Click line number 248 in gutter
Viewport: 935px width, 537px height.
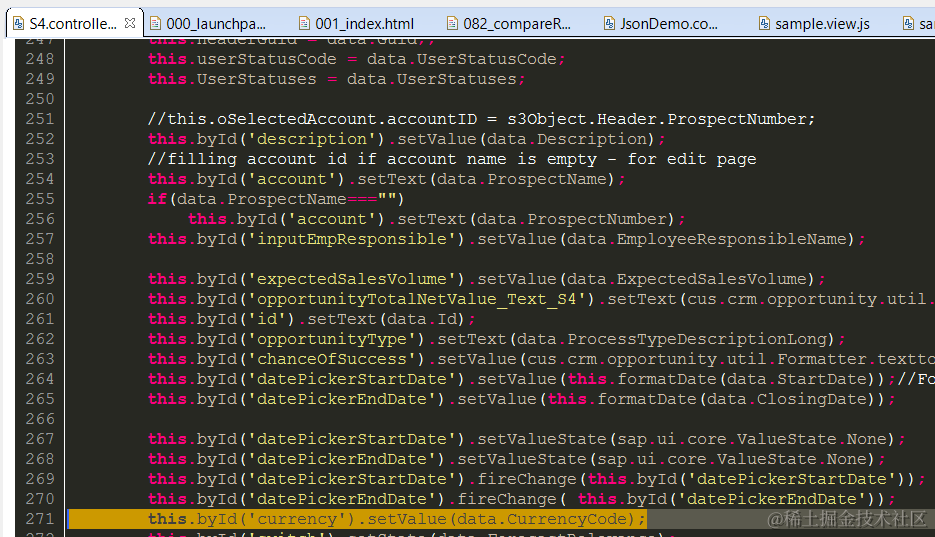[39, 59]
